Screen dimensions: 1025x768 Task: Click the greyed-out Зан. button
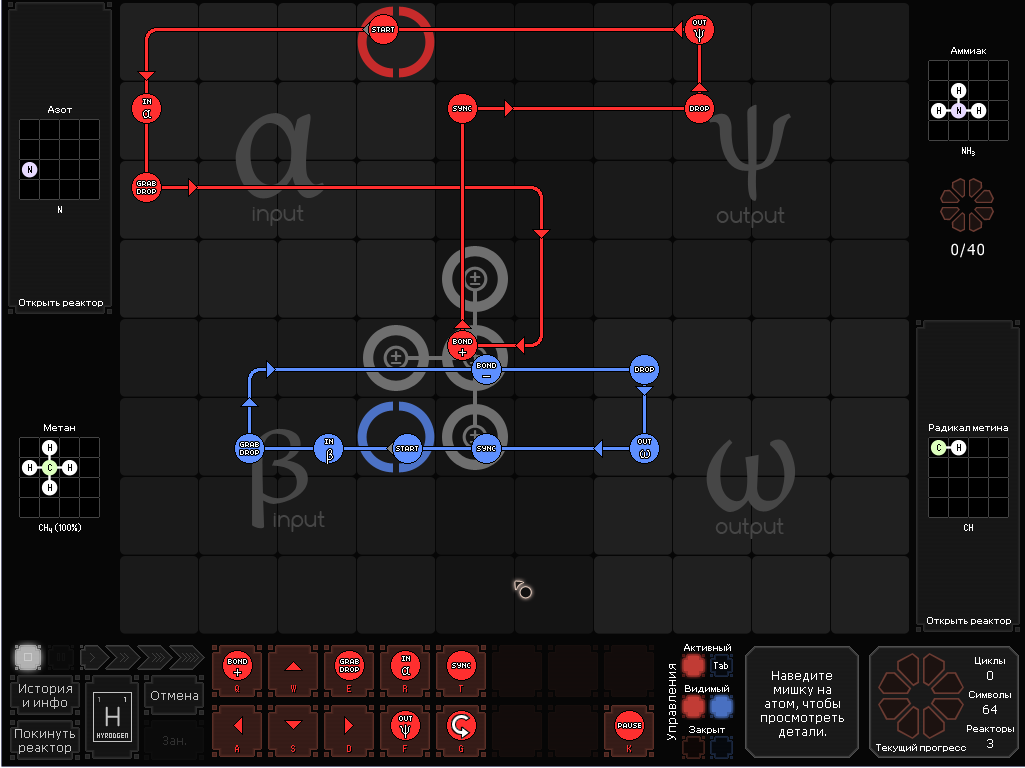175,741
